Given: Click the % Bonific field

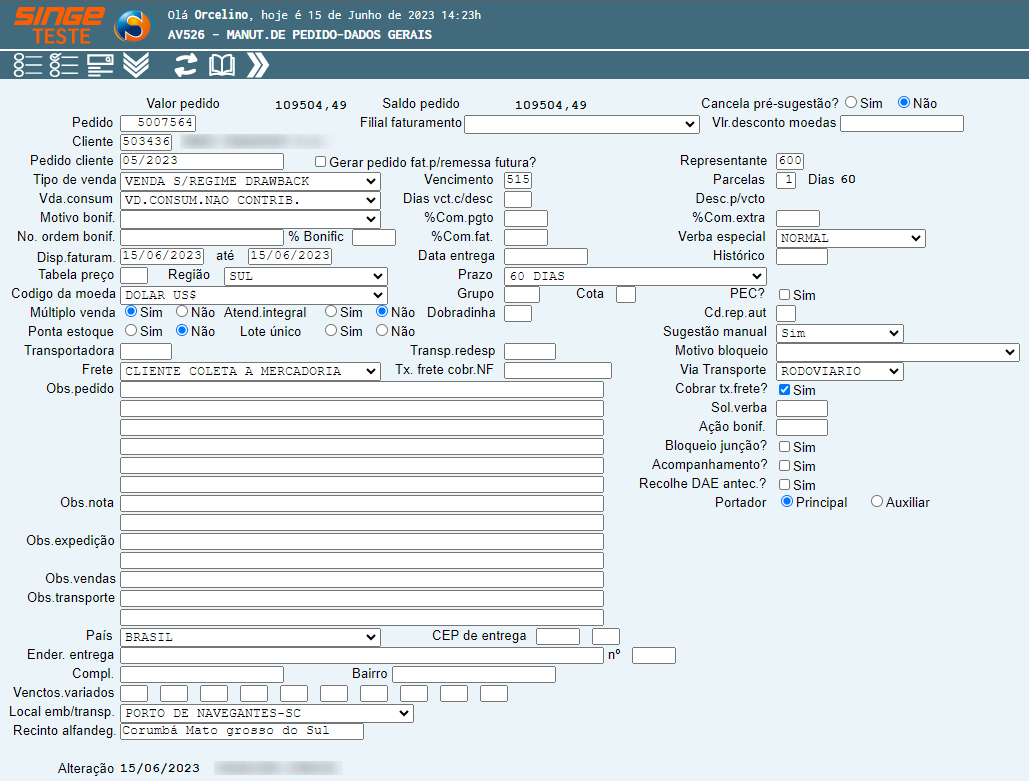Looking at the screenshot, I should coord(374,237).
